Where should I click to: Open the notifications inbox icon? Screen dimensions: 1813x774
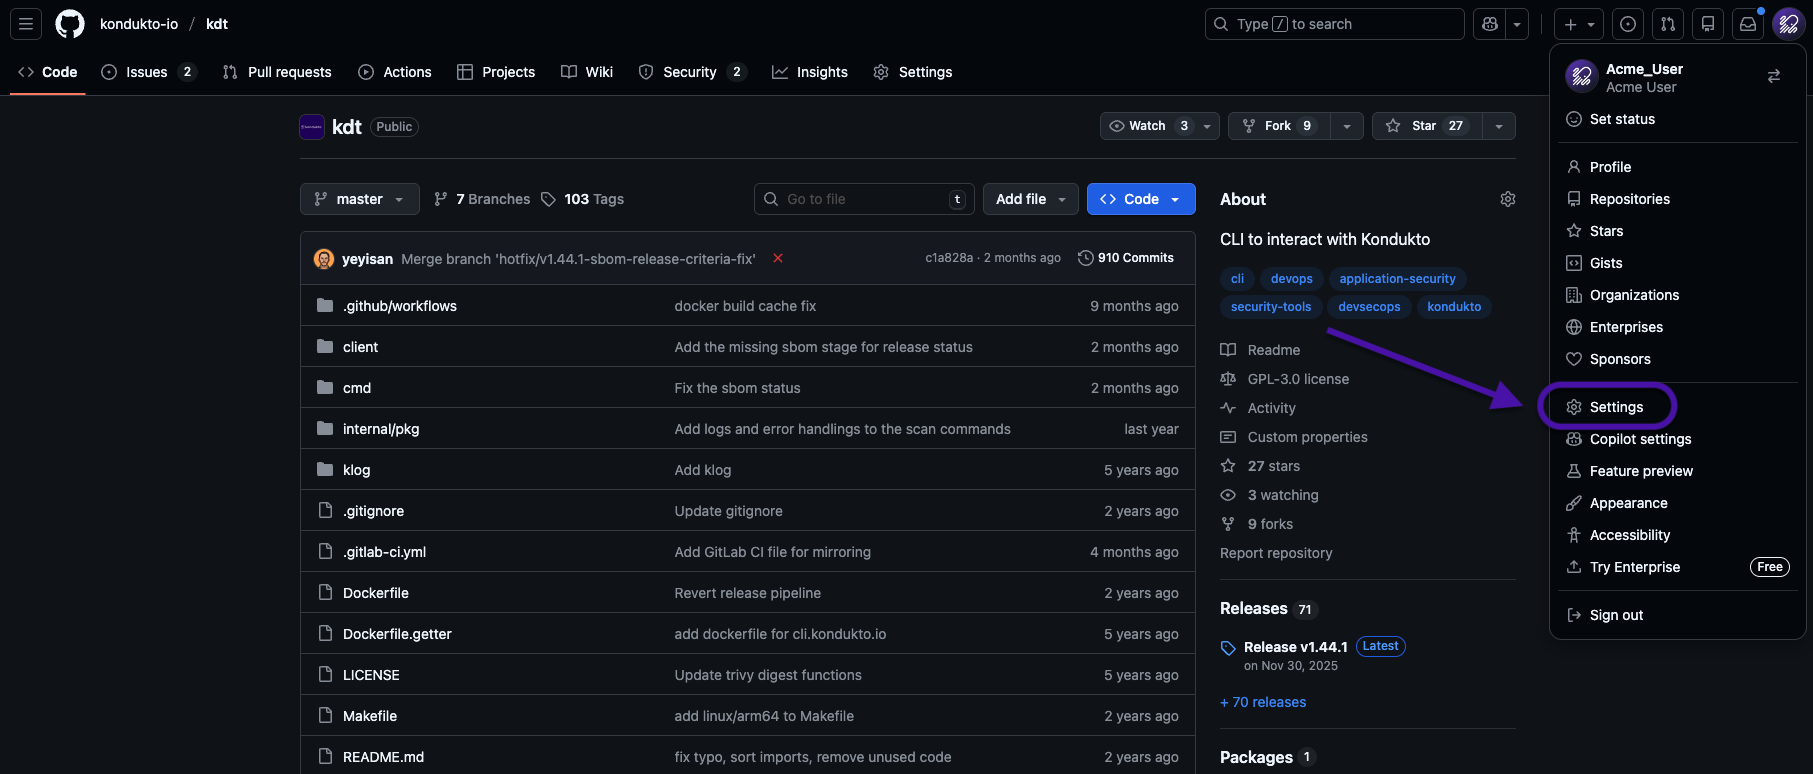pos(1748,24)
